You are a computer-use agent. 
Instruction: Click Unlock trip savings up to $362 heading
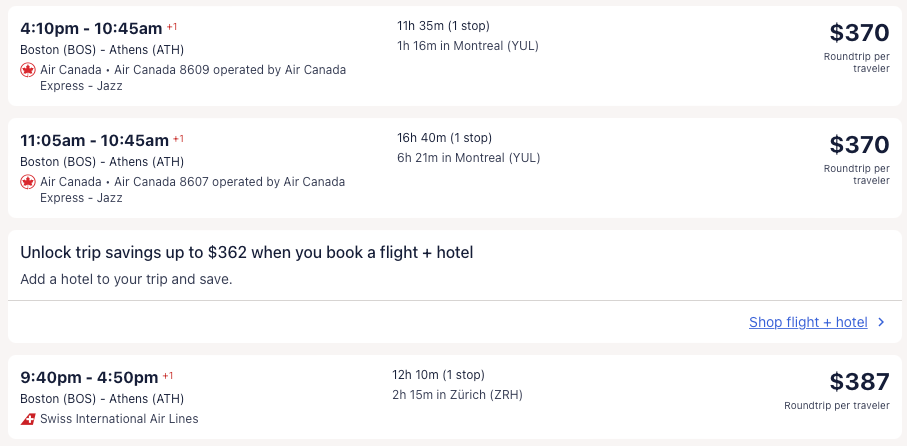tap(246, 253)
